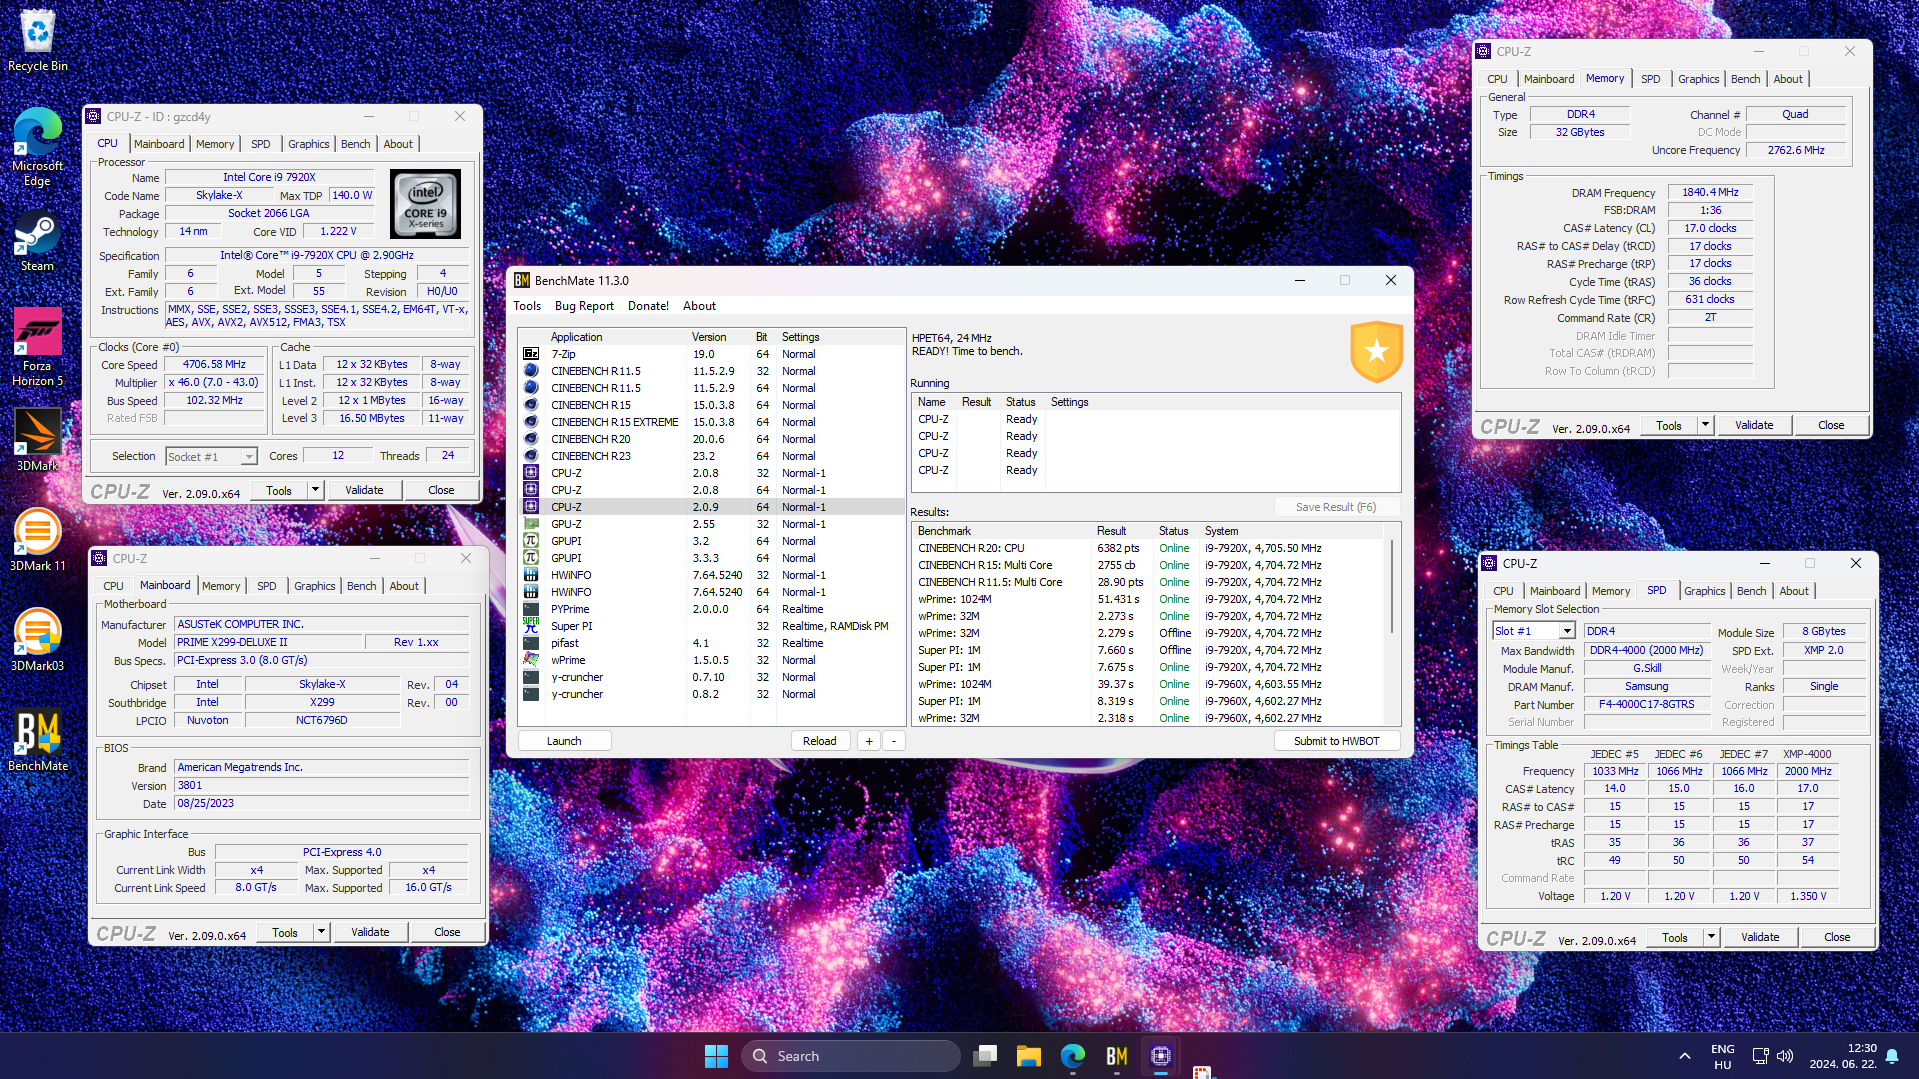Screen dimensions: 1919x1079
Task: Select the CINEBENCH R15 EXTREME icon
Action: [531, 422]
